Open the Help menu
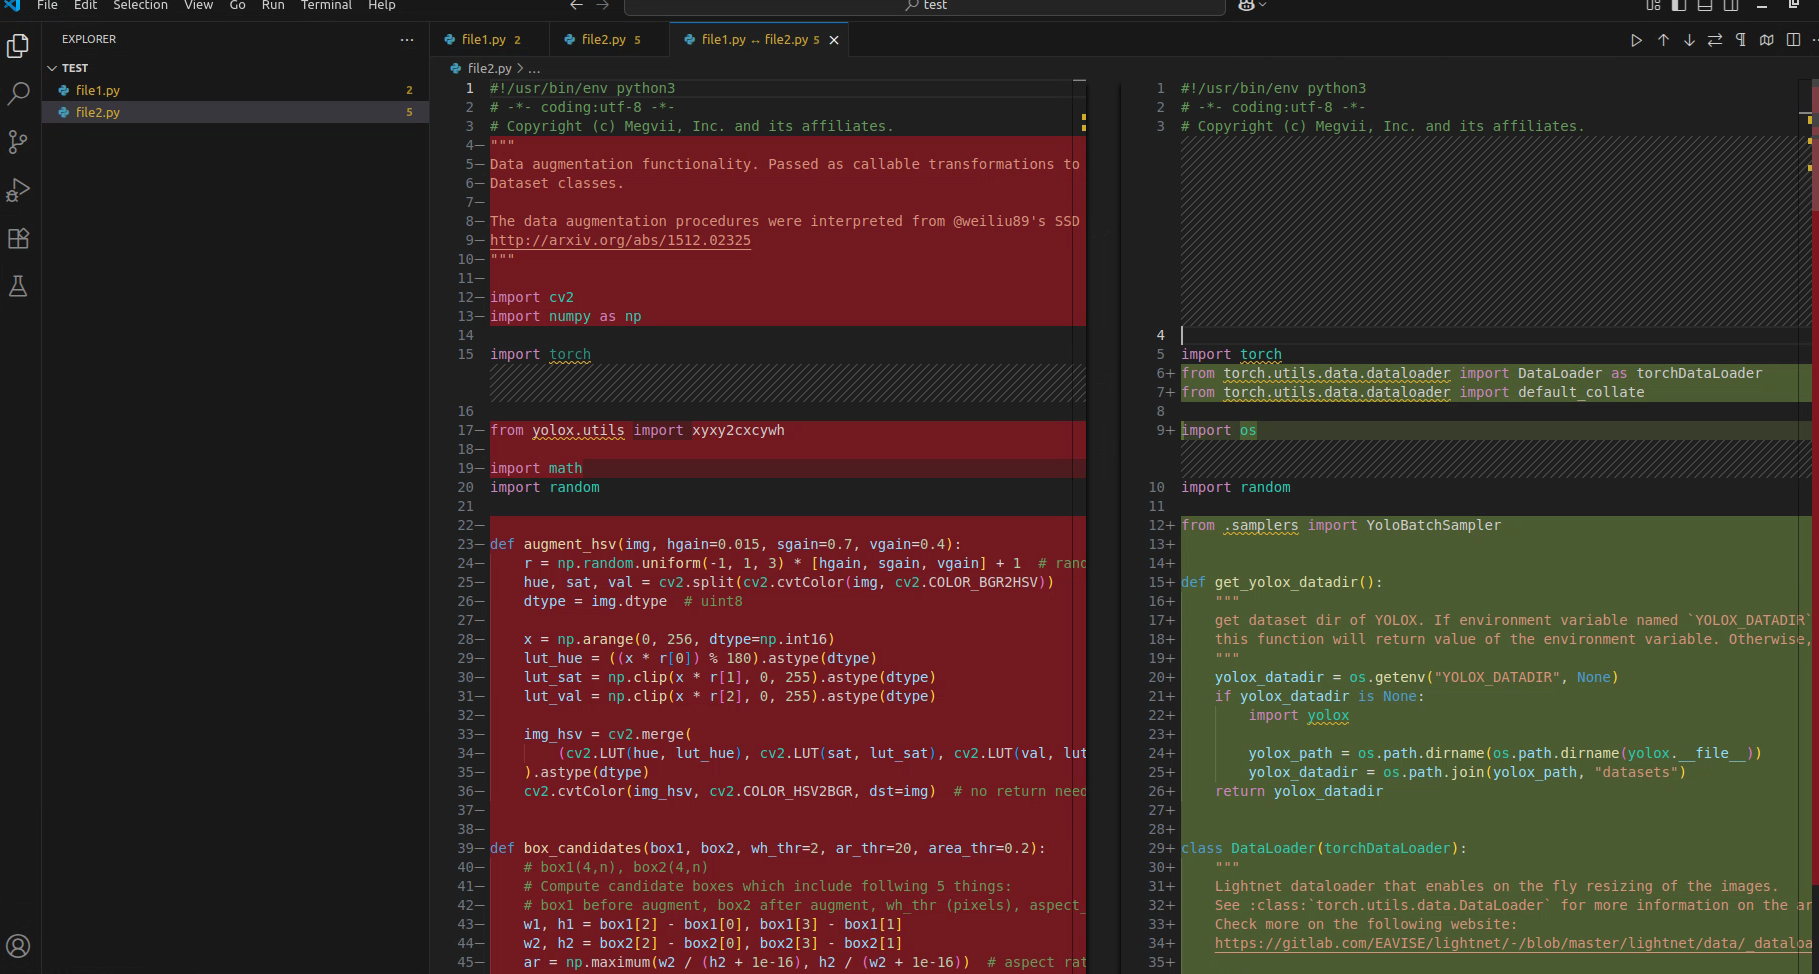The width and height of the screenshot is (1819, 974). tap(381, 5)
